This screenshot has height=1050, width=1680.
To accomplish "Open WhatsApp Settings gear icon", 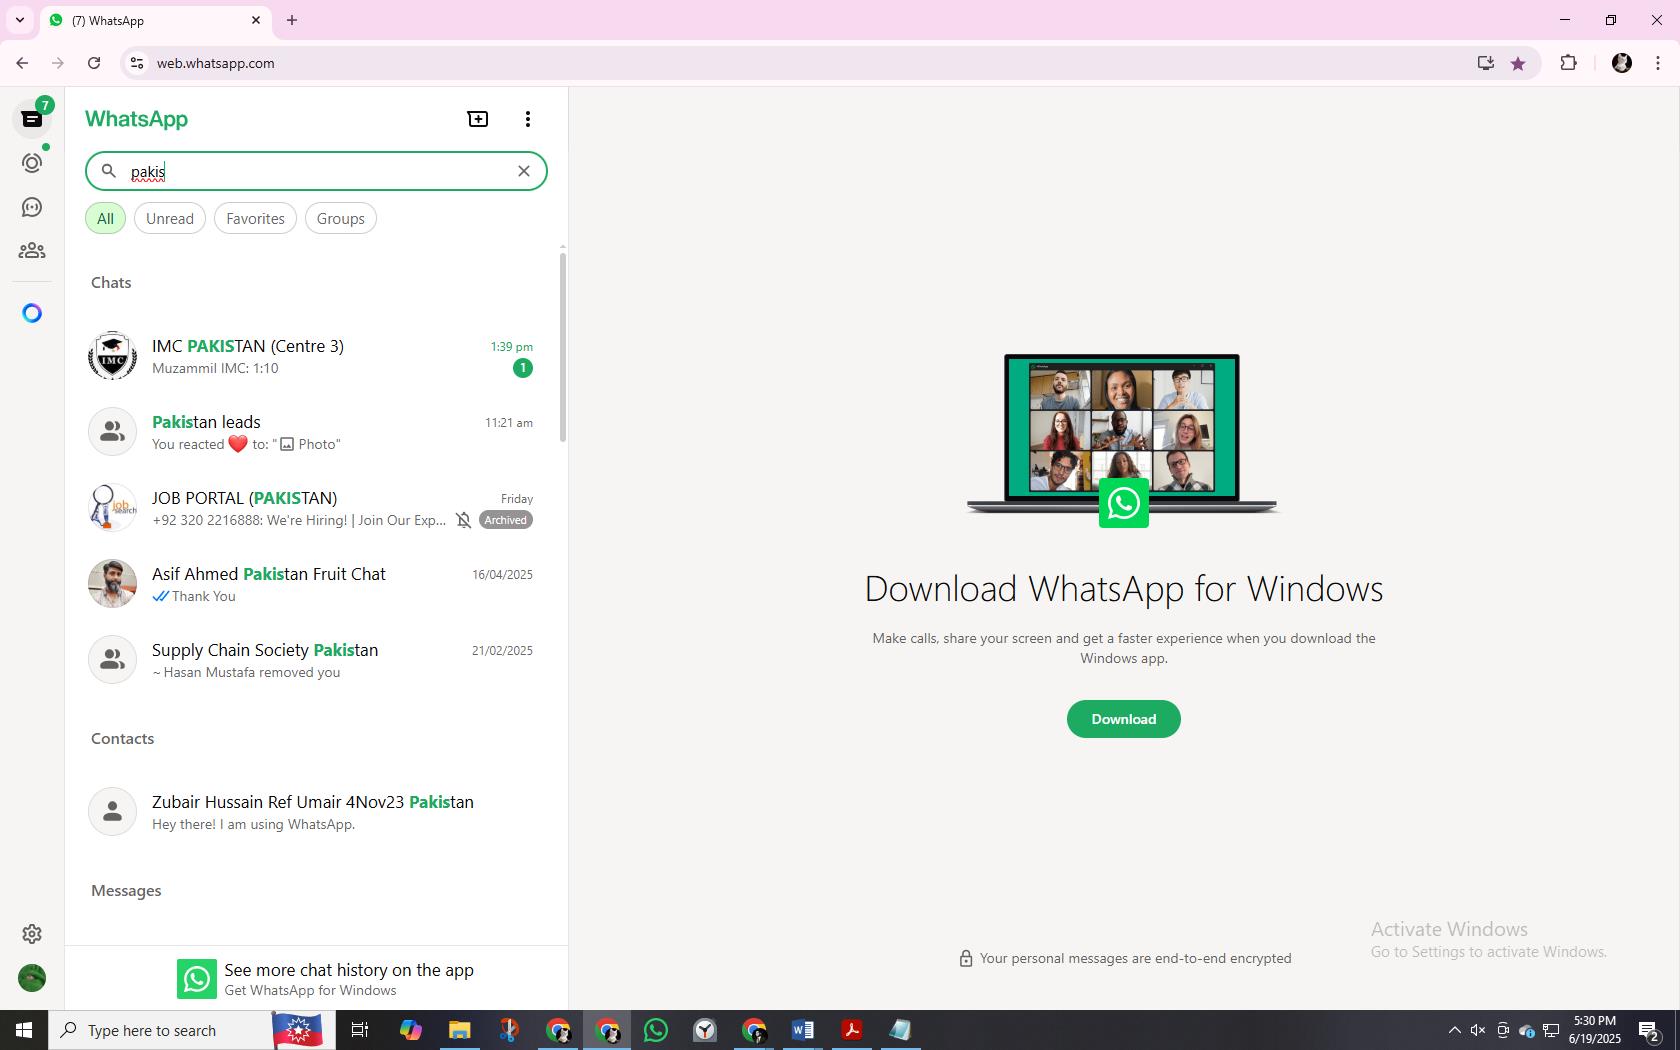I will pos(32,934).
